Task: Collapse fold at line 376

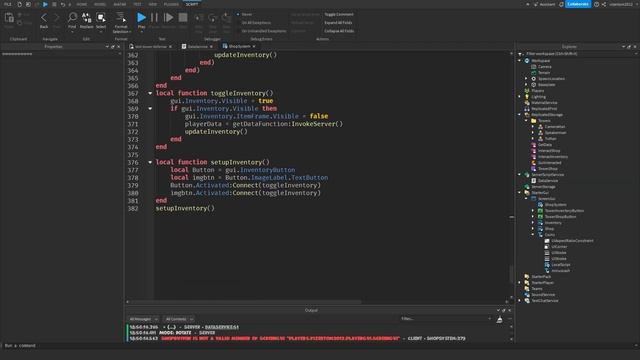Action: pyautogui.click(x=150, y=162)
